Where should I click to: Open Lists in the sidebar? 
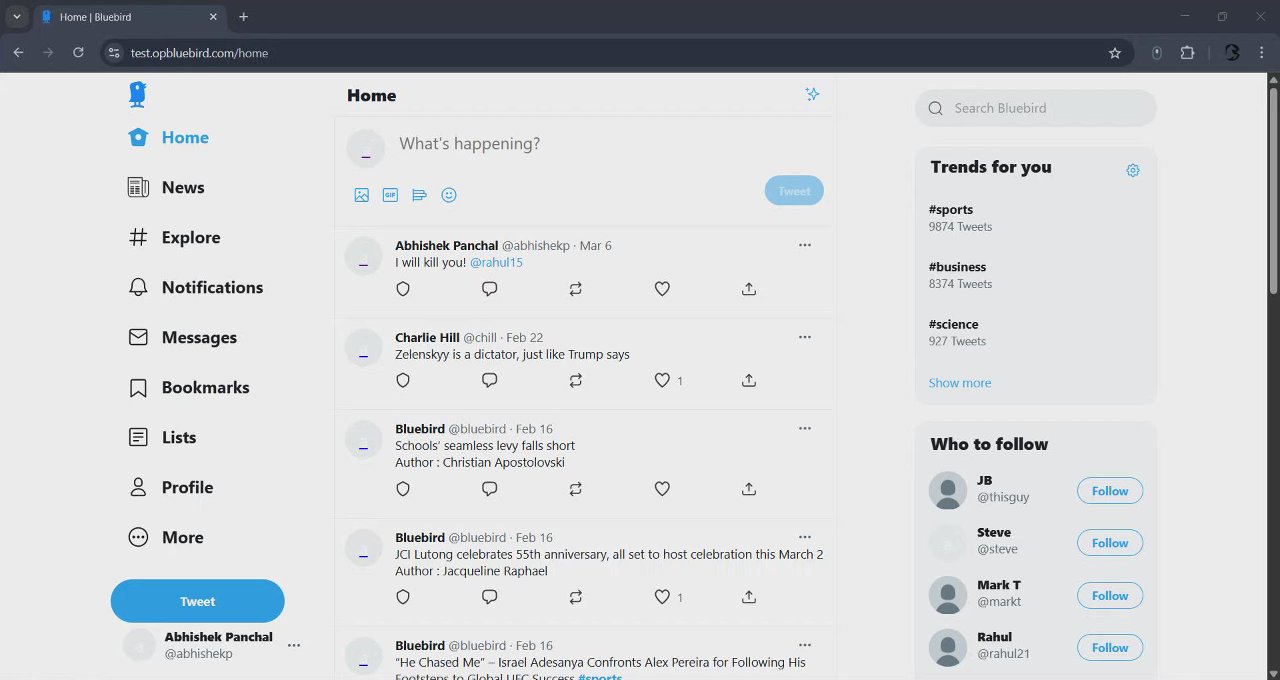[162, 438]
